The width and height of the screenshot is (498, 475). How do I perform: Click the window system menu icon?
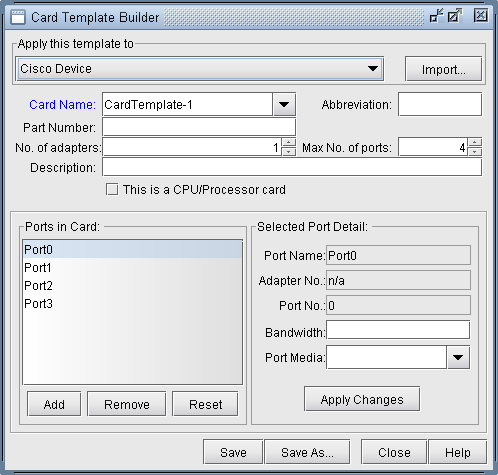18,17
